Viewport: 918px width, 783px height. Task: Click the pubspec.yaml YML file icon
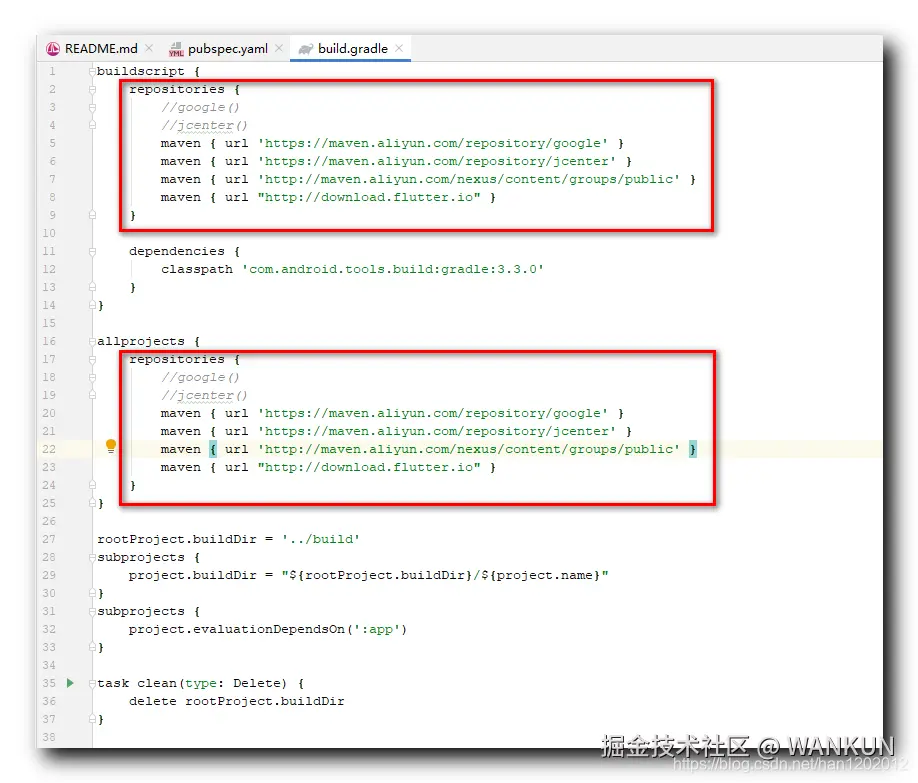[176, 49]
